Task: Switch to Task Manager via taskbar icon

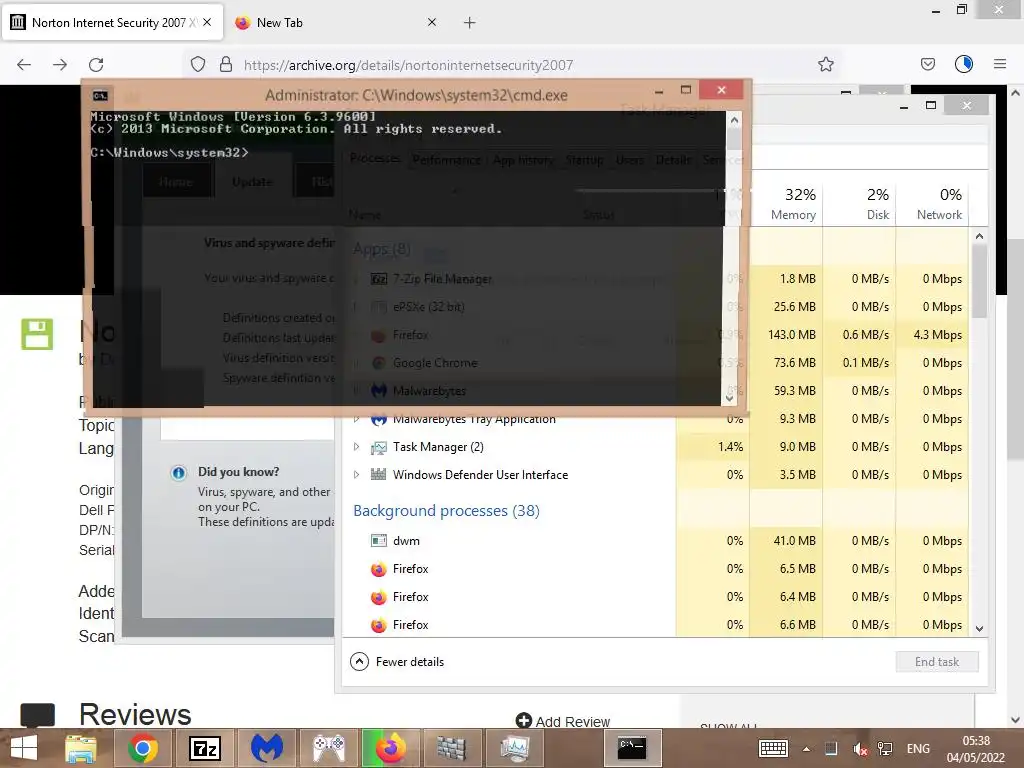Action: [514, 748]
